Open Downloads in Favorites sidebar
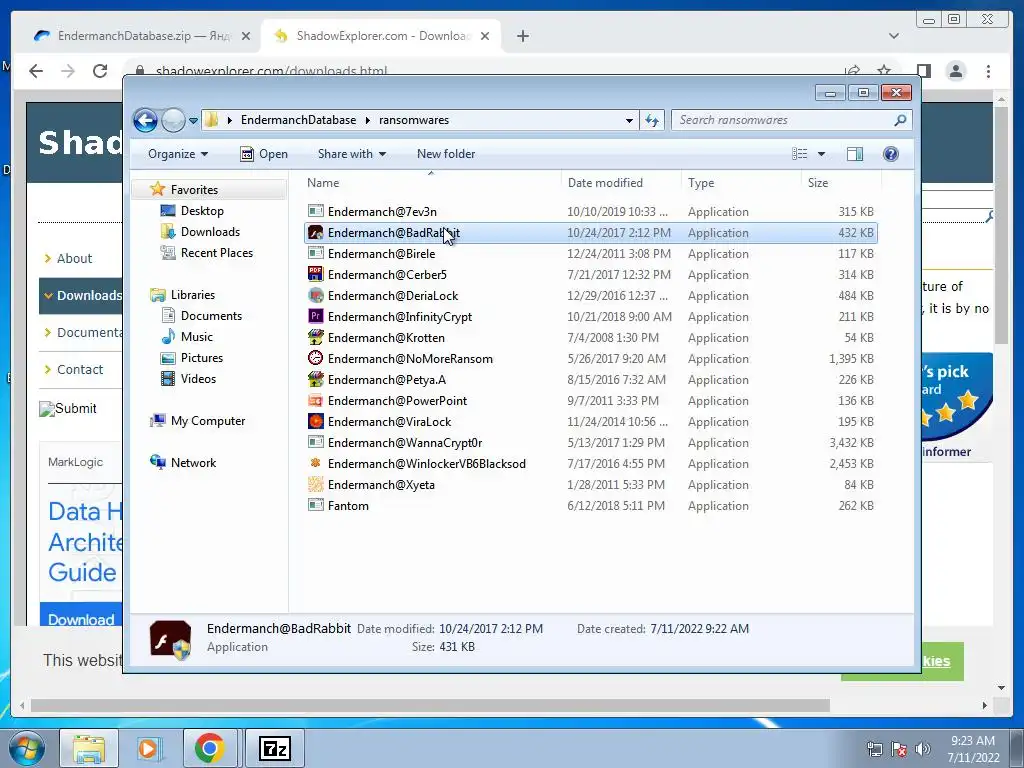 [x=210, y=232]
